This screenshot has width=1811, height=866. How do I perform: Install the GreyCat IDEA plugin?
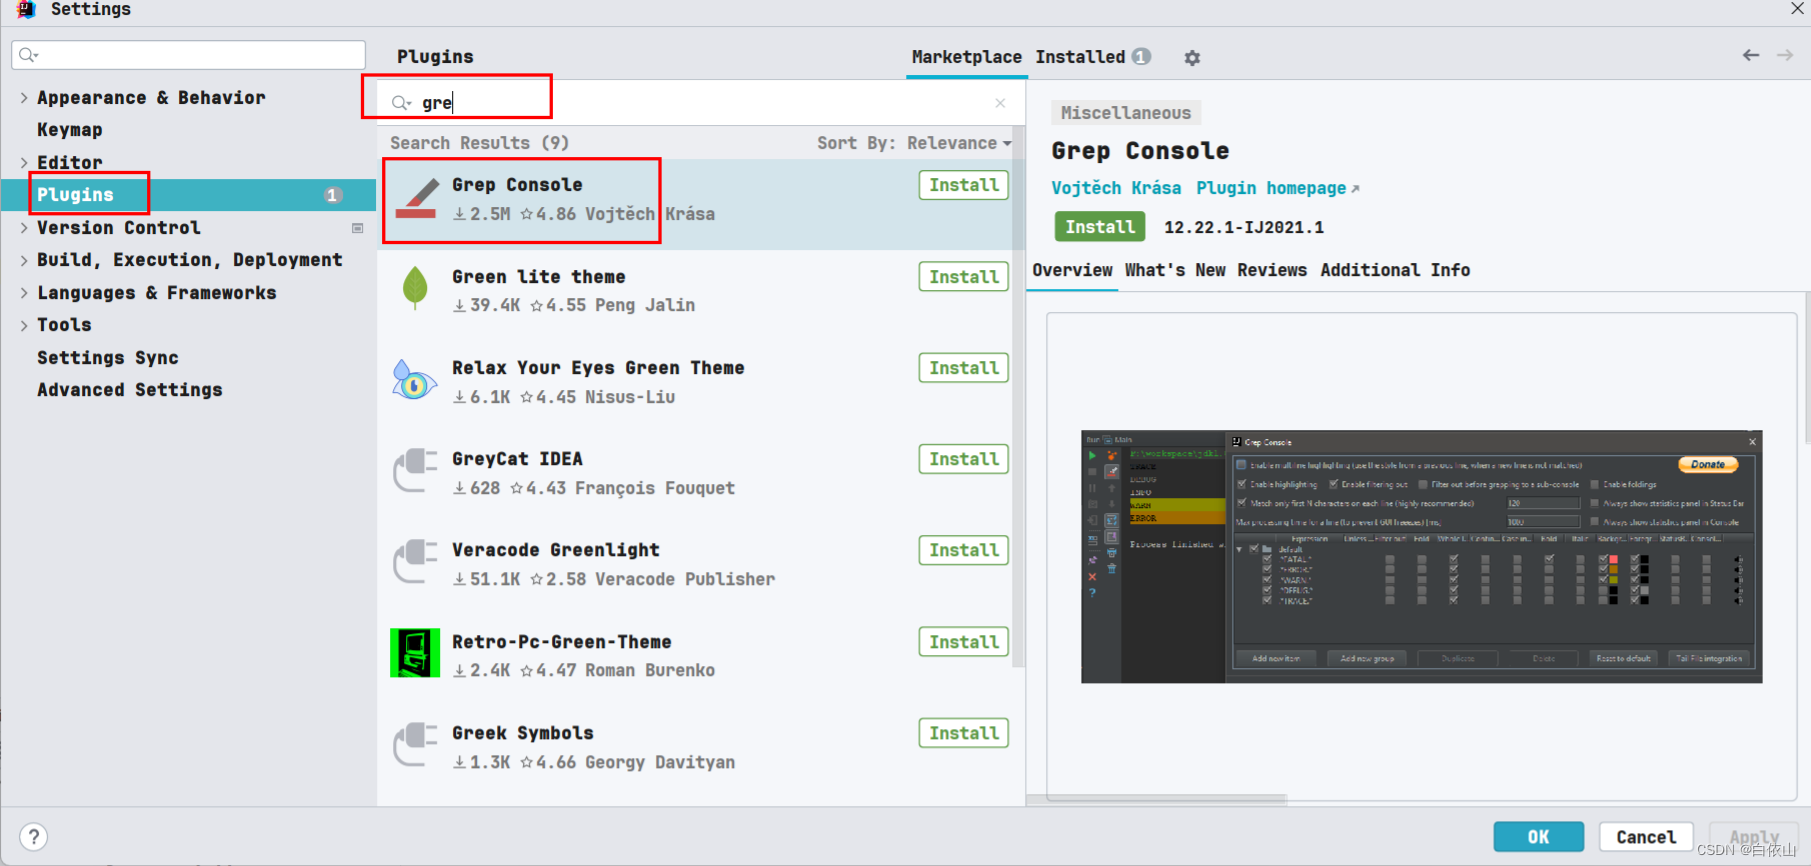[964, 459]
